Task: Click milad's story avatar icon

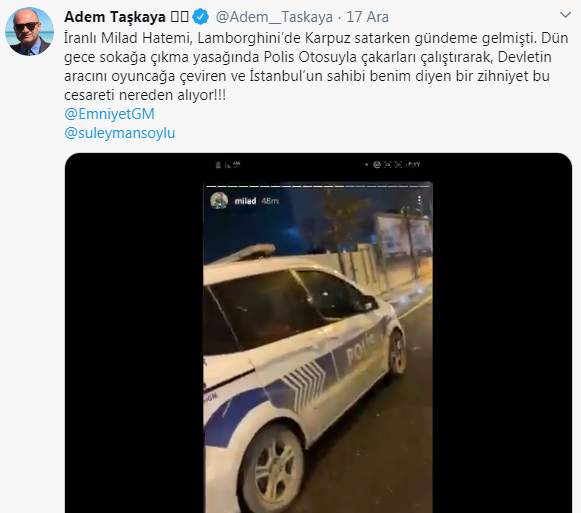Action: point(219,201)
